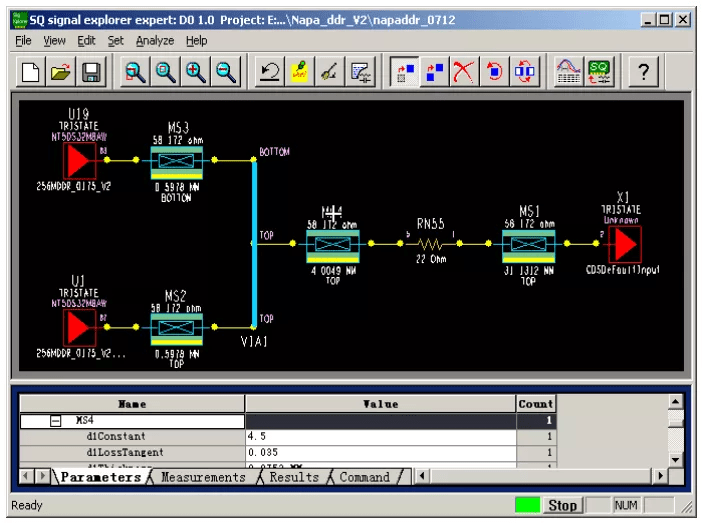The width and height of the screenshot is (702, 523).
Task: Click the undo arrow toolbar icon
Action: (x=270, y=72)
